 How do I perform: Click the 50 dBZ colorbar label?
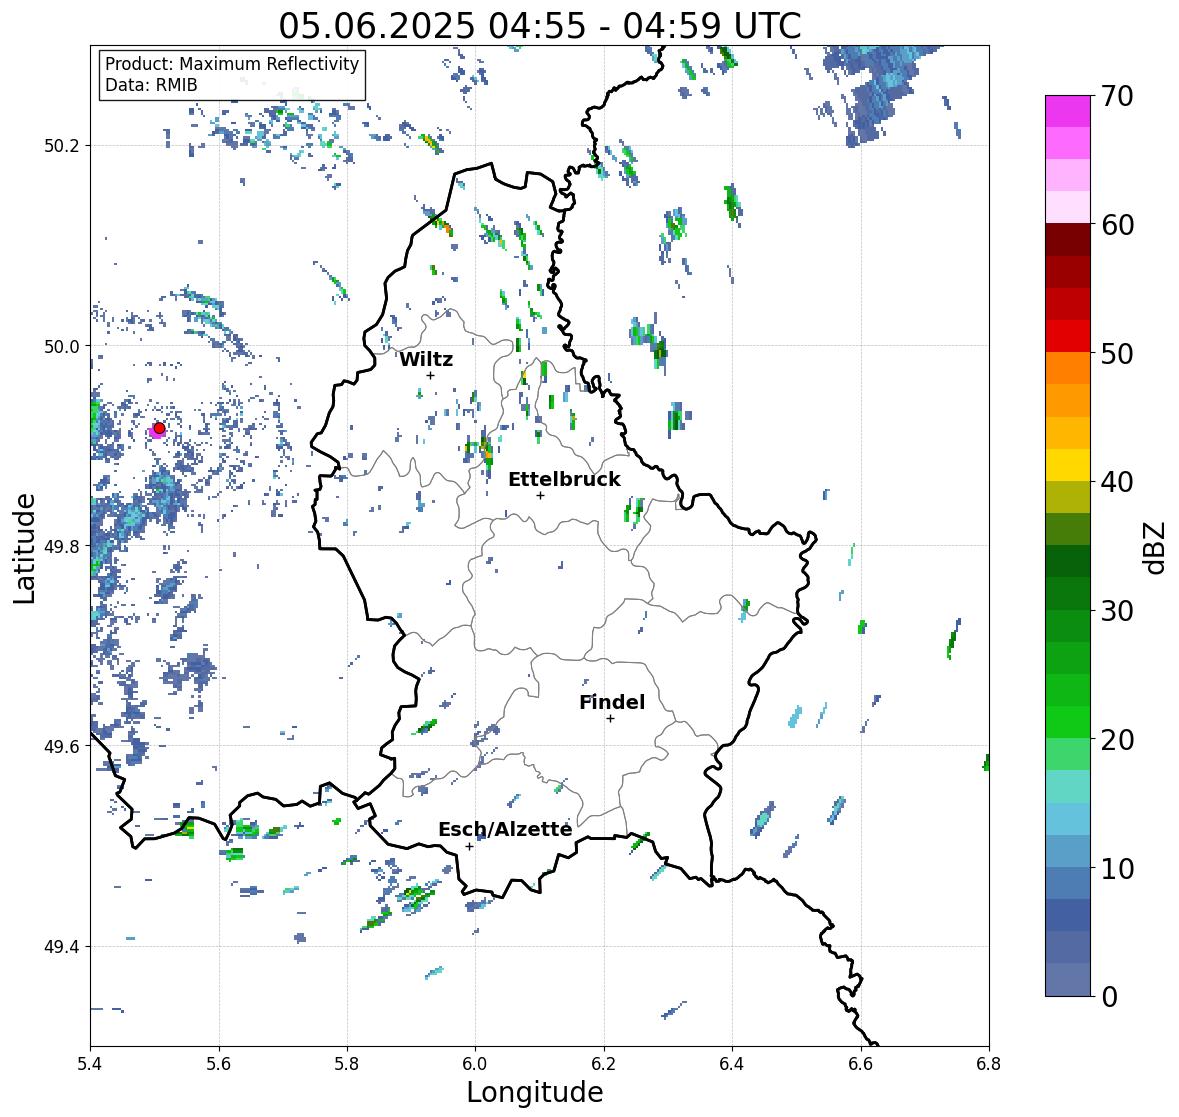coord(1117,353)
